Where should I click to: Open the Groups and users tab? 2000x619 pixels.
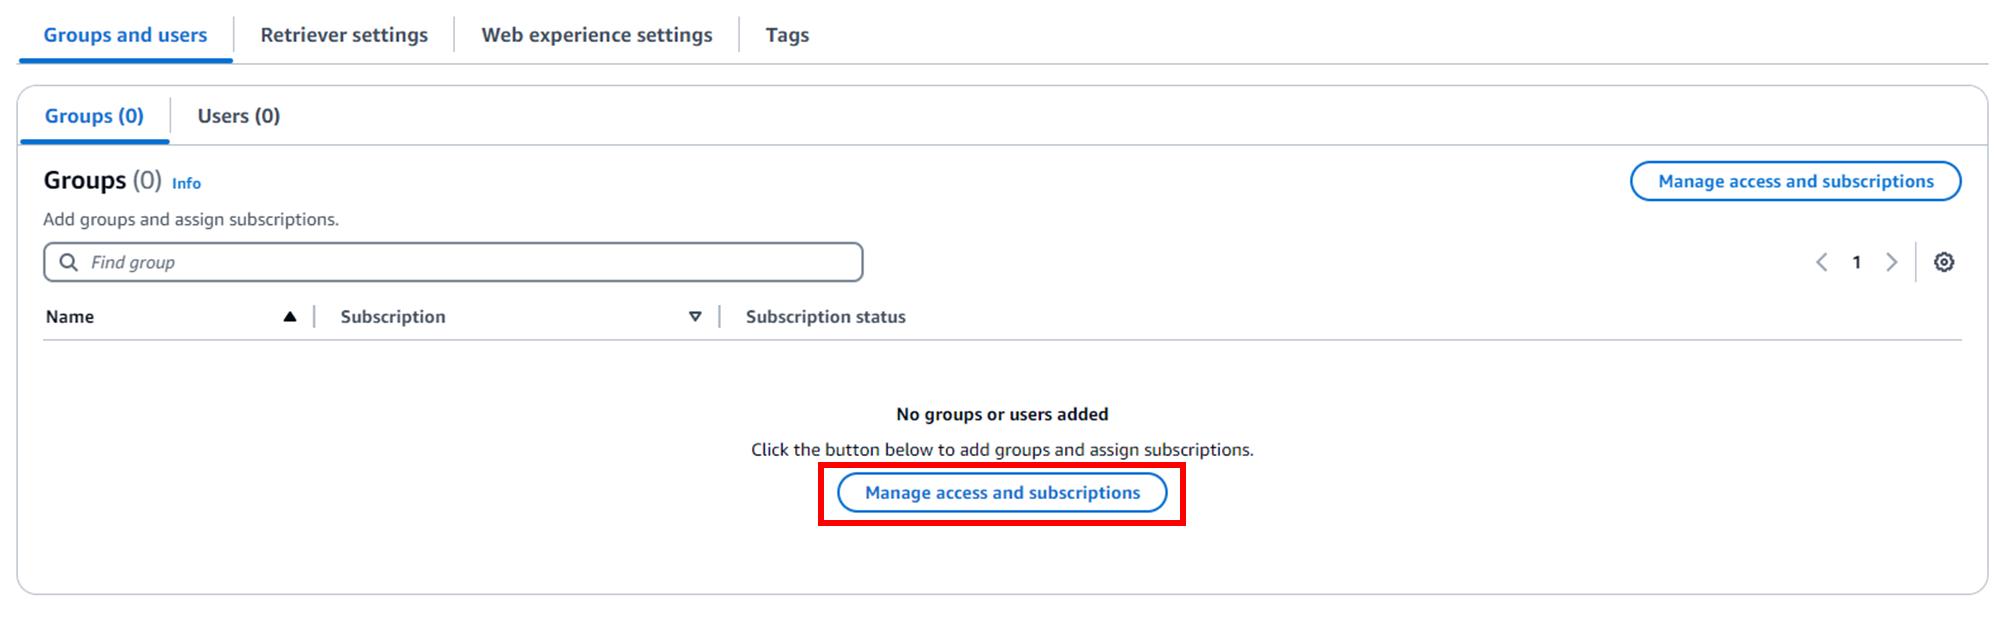tap(125, 35)
